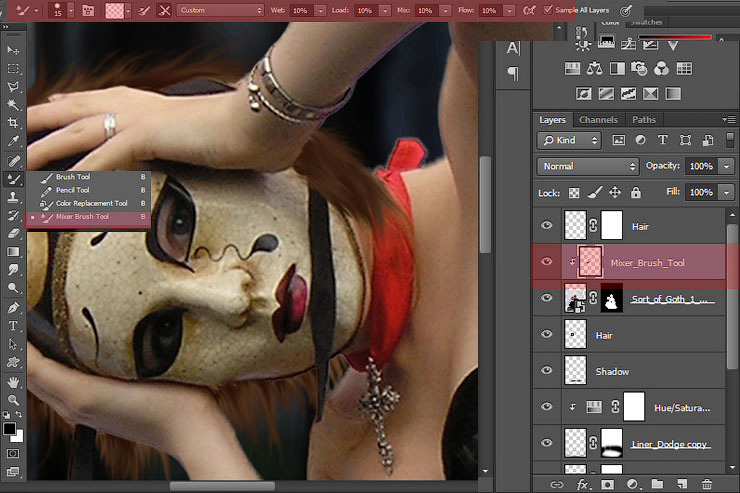Screen dimensions: 740x493
Task: Select the Crop tool in the toolbar
Action: tap(14, 123)
